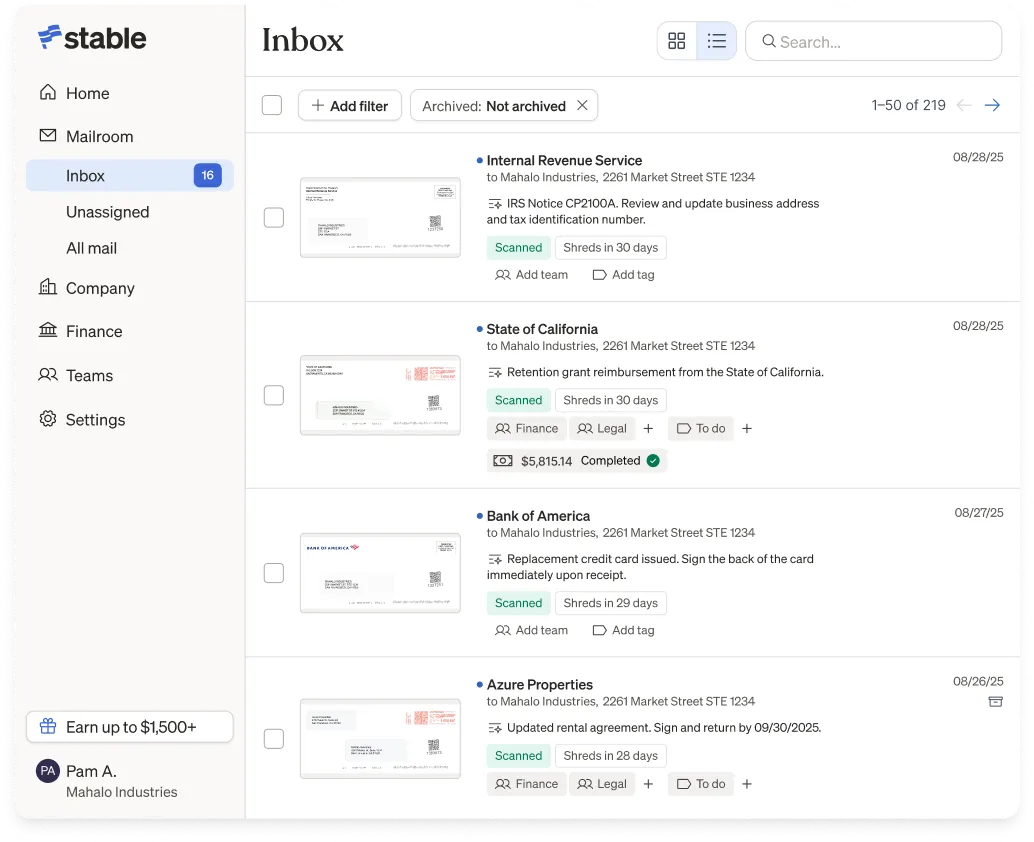Check the Bank of America mail checkbox
This screenshot has height=842, width=1034.
(x=274, y=573)
